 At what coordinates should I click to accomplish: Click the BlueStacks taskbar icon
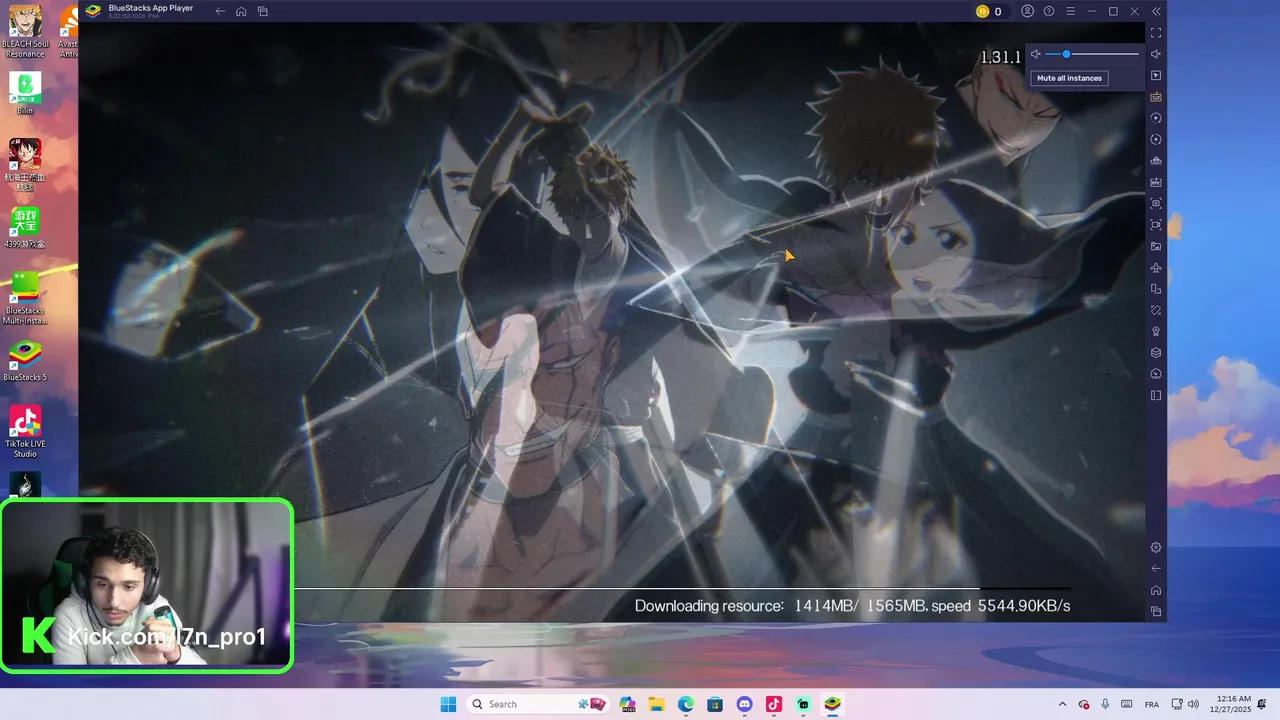(x=832, y=704)
